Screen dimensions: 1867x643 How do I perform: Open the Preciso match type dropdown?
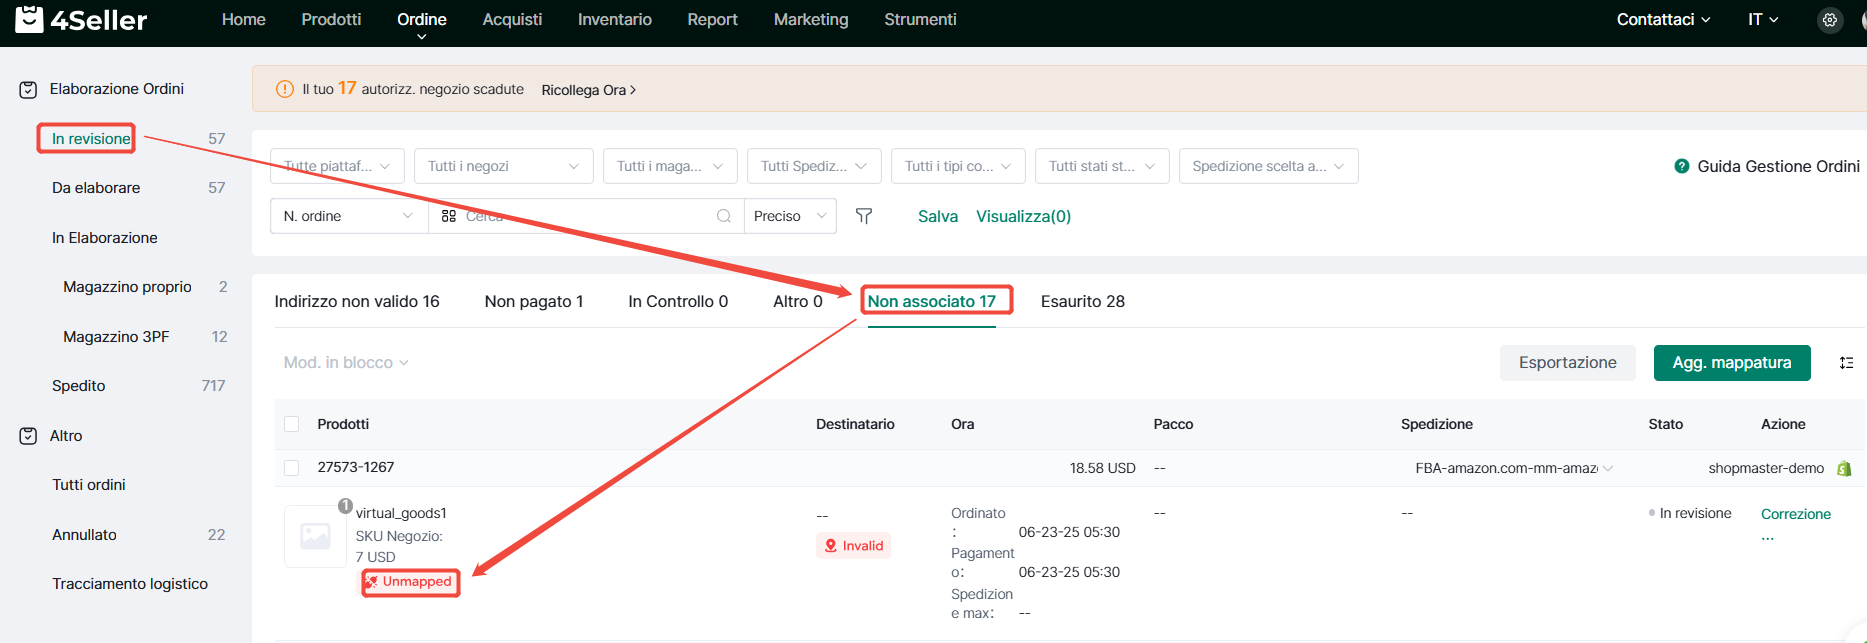(x=790, y=216)
